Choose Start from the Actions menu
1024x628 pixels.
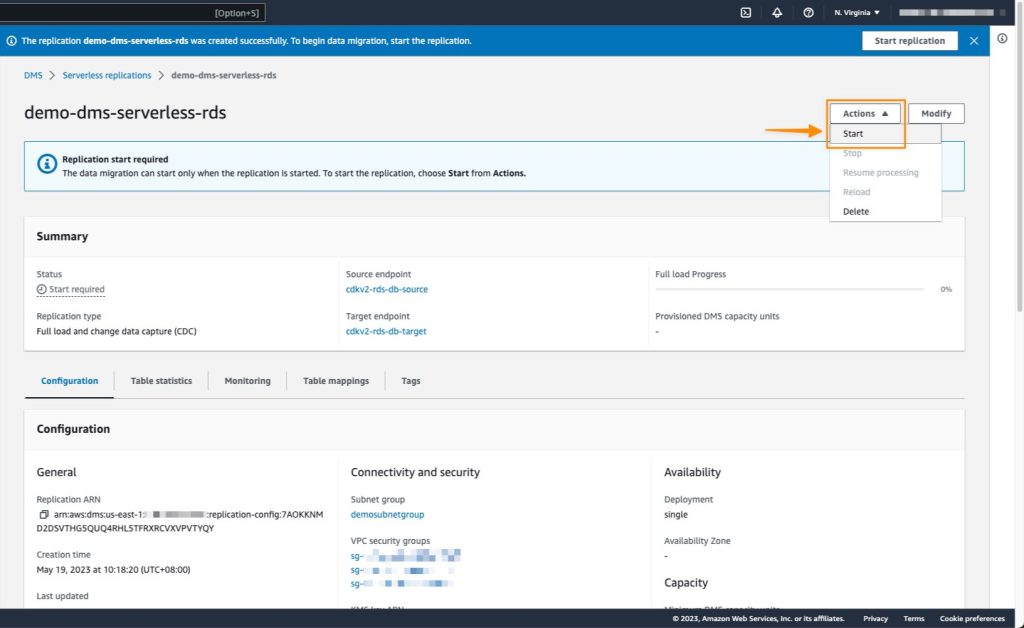885,133
